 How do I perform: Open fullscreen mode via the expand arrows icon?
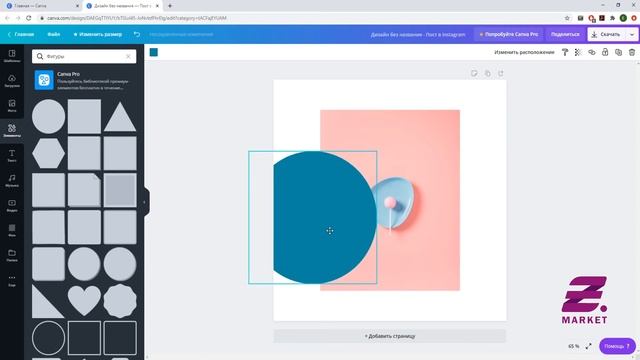pyautogui.click(x=589, y=346)
